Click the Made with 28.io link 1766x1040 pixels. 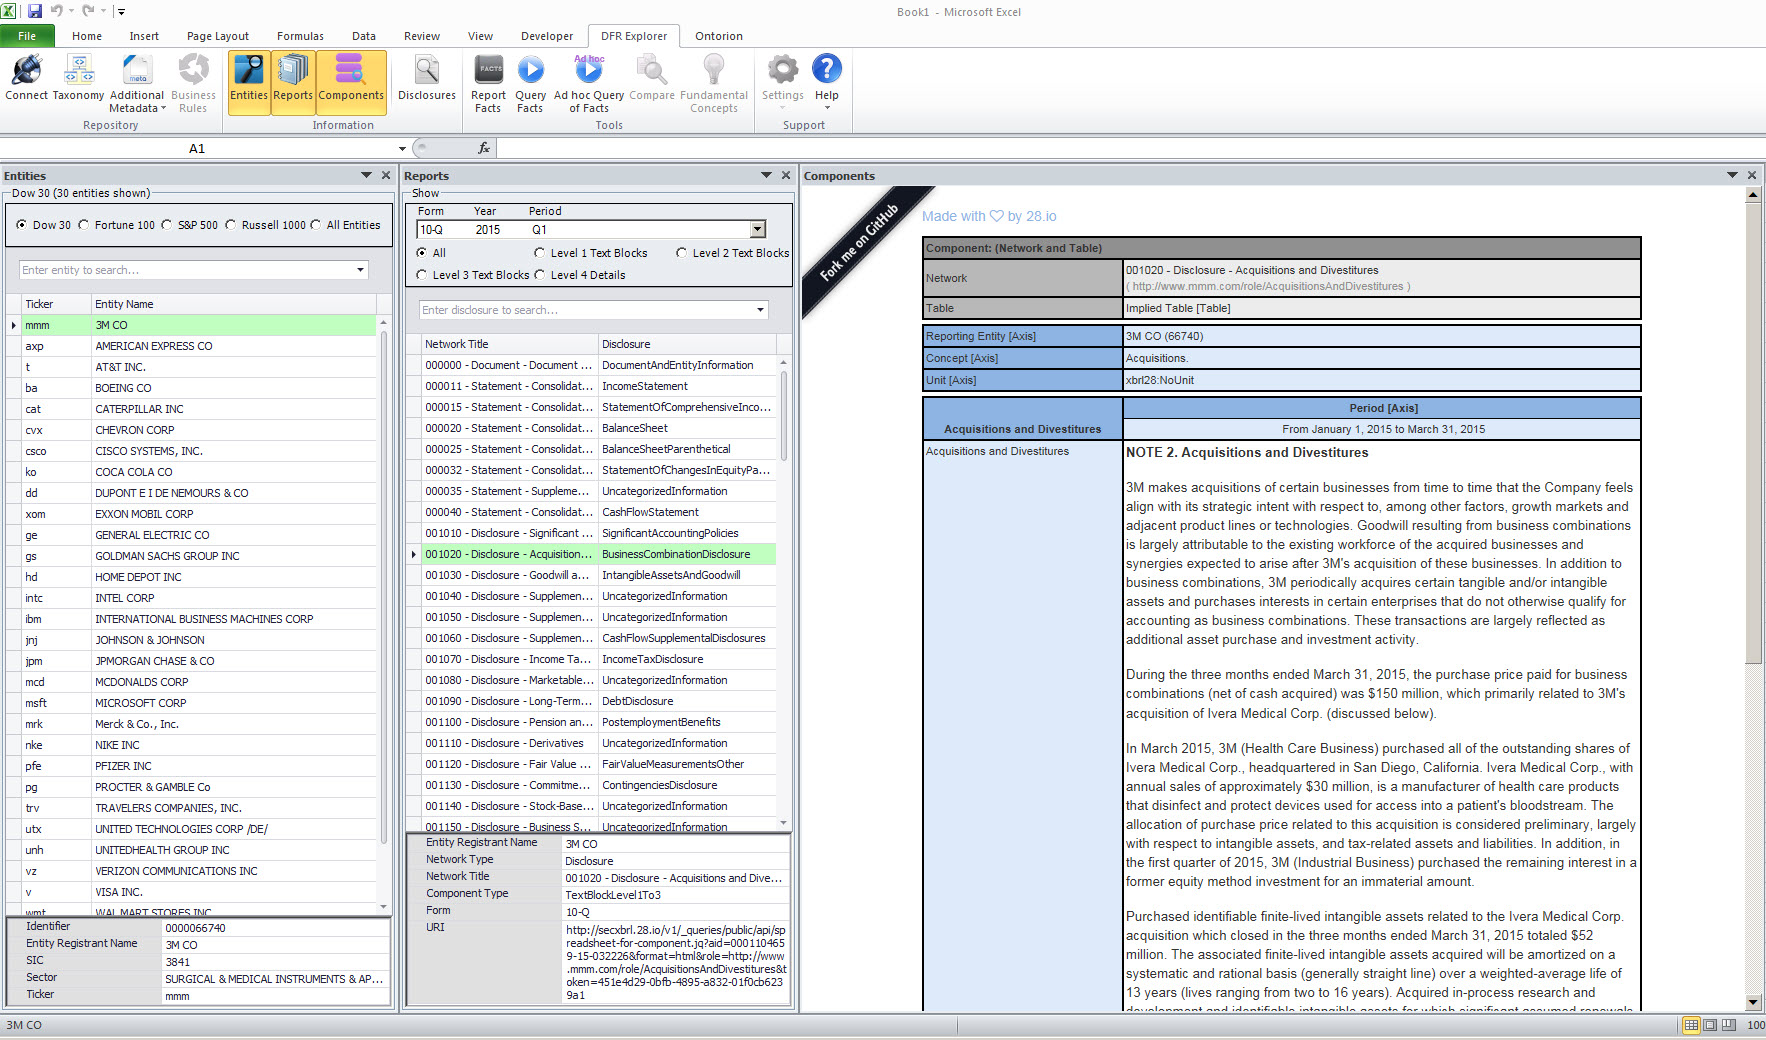coord(989,216)
